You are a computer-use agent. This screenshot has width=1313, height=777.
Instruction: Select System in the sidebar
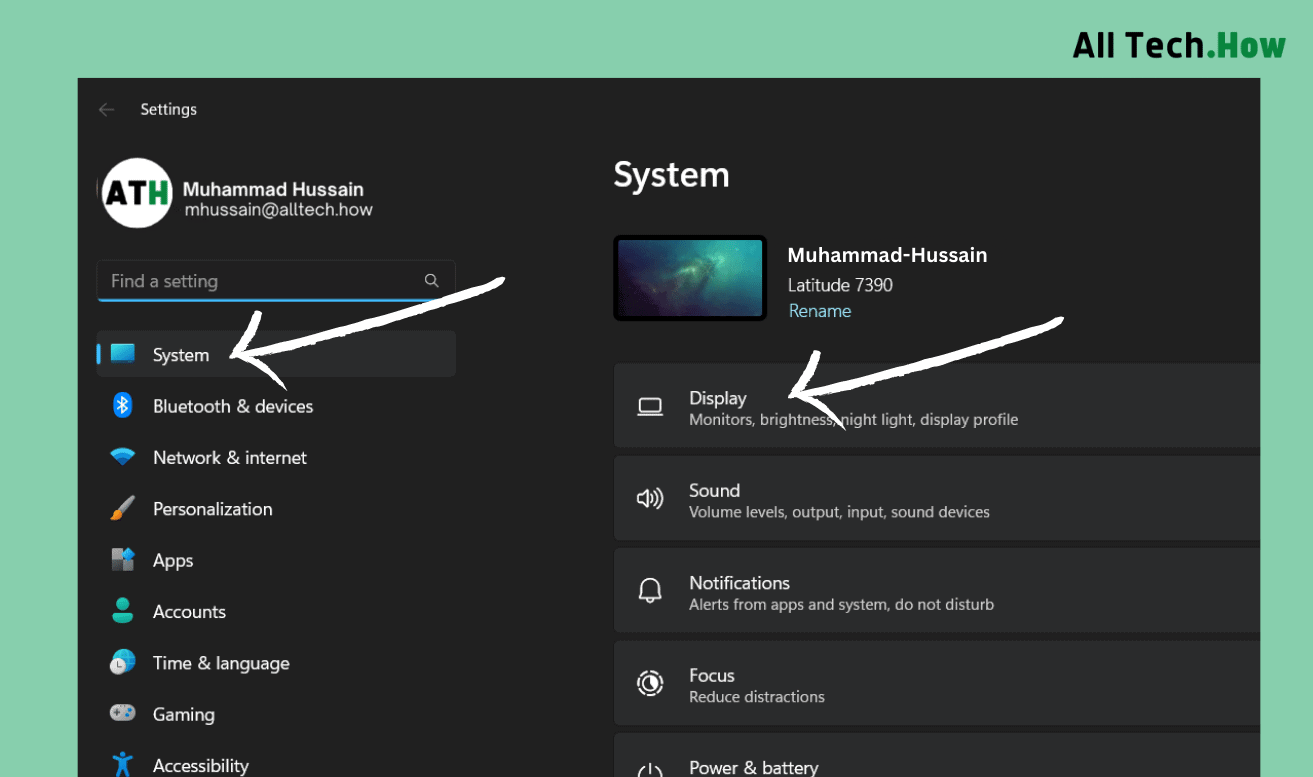pos(180,354)
